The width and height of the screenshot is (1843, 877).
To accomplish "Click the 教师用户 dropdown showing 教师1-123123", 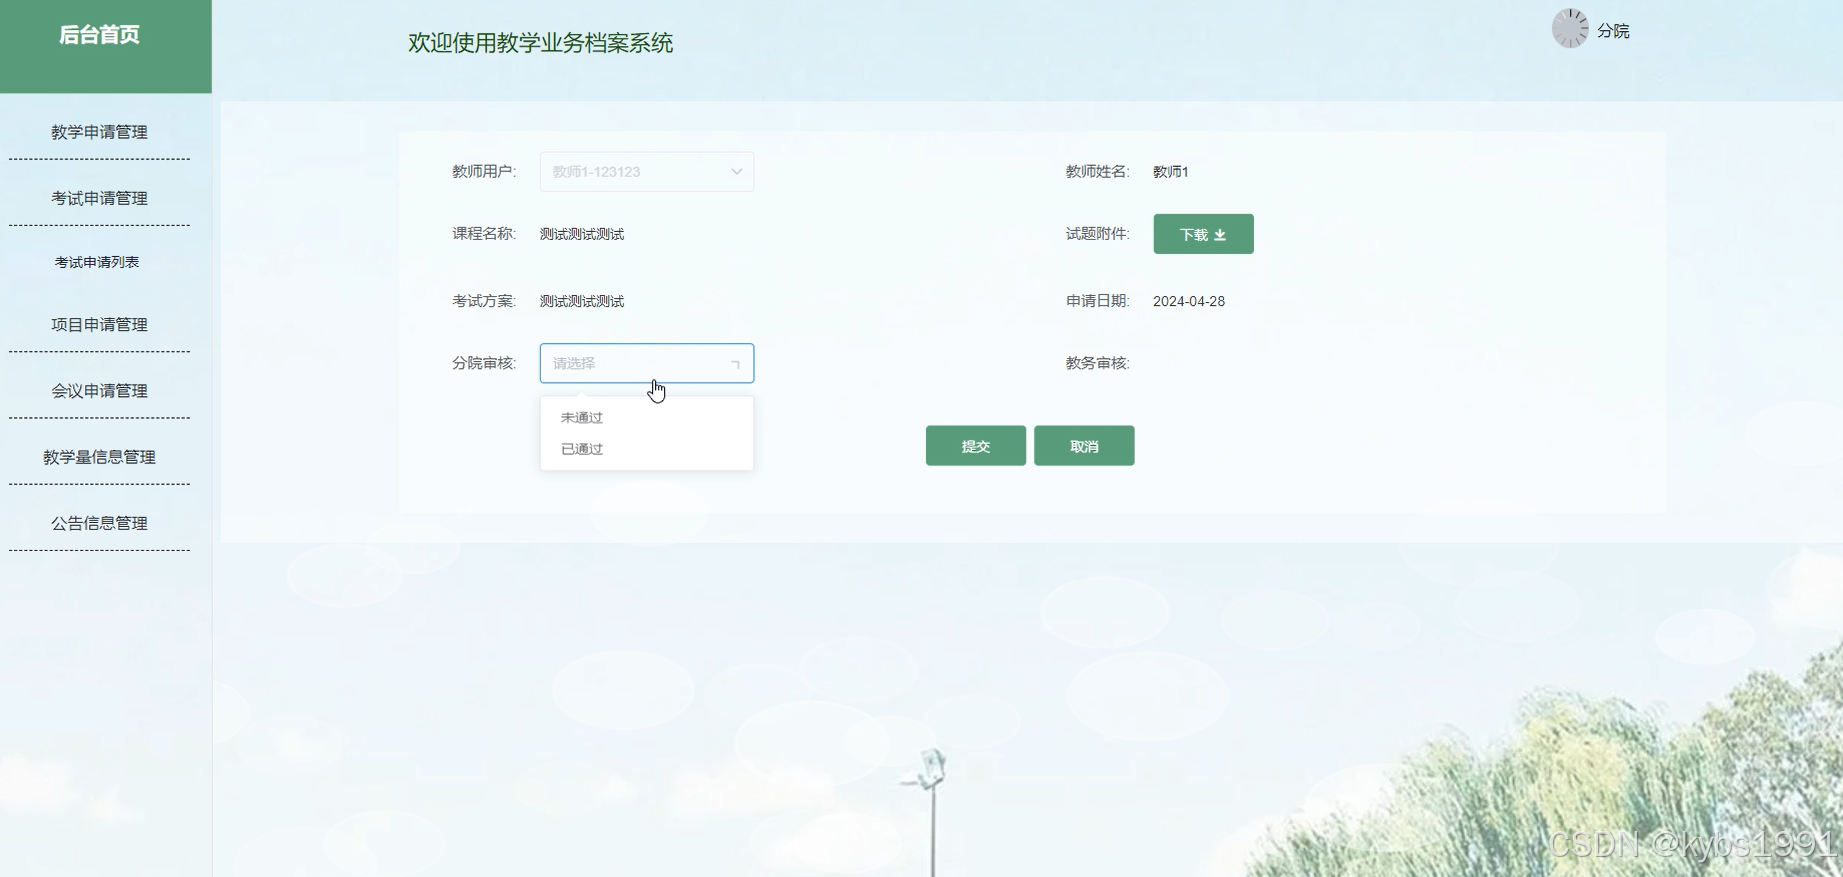I will tap(647, 172).
